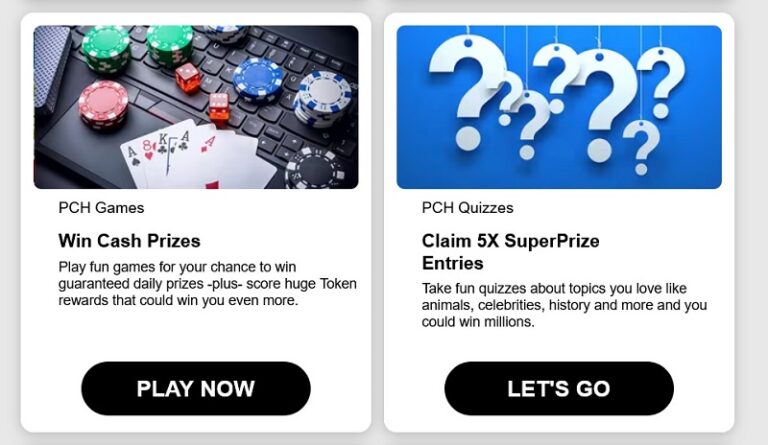Select the PCH Quizzes label

[467, 208]
